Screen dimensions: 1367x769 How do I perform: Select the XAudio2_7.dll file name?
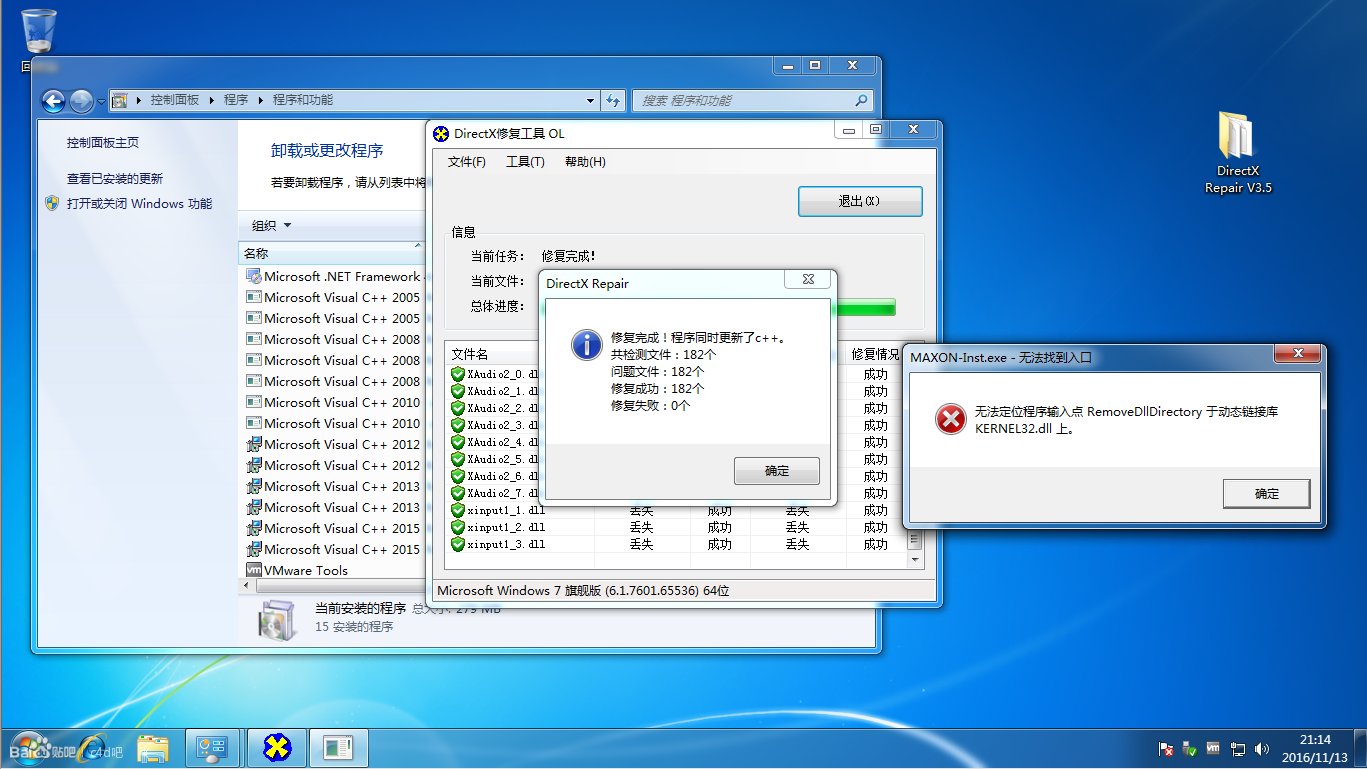(503, 493)
